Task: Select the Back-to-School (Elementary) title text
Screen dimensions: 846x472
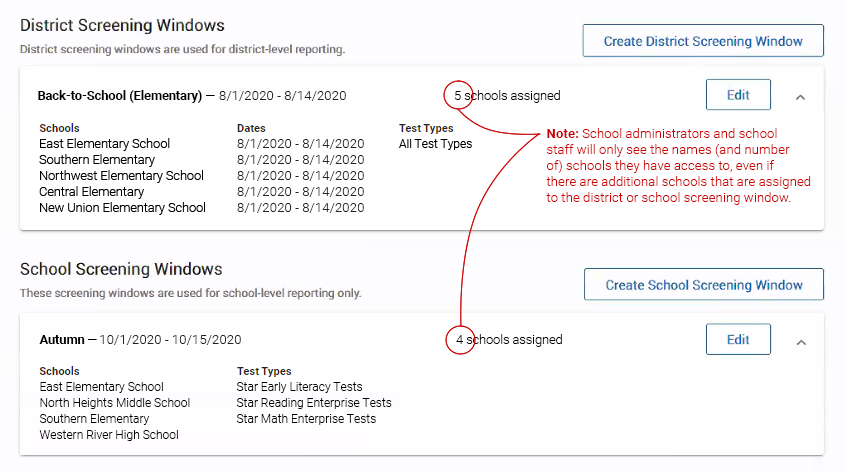Action: coord(120,95)
